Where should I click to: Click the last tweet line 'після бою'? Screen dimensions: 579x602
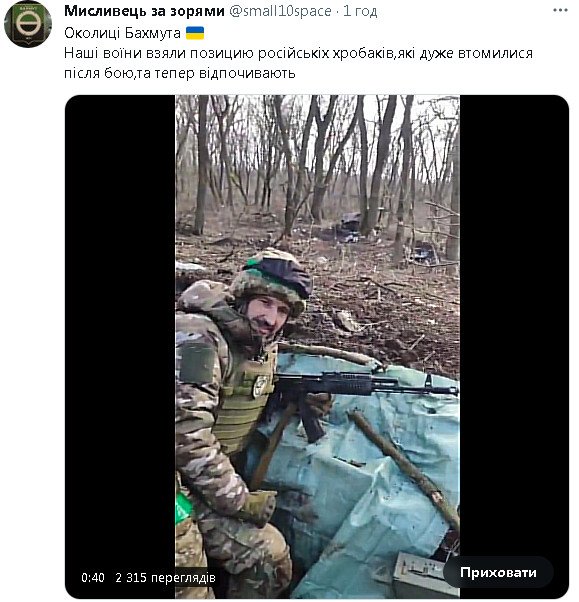tap(180, 73)
